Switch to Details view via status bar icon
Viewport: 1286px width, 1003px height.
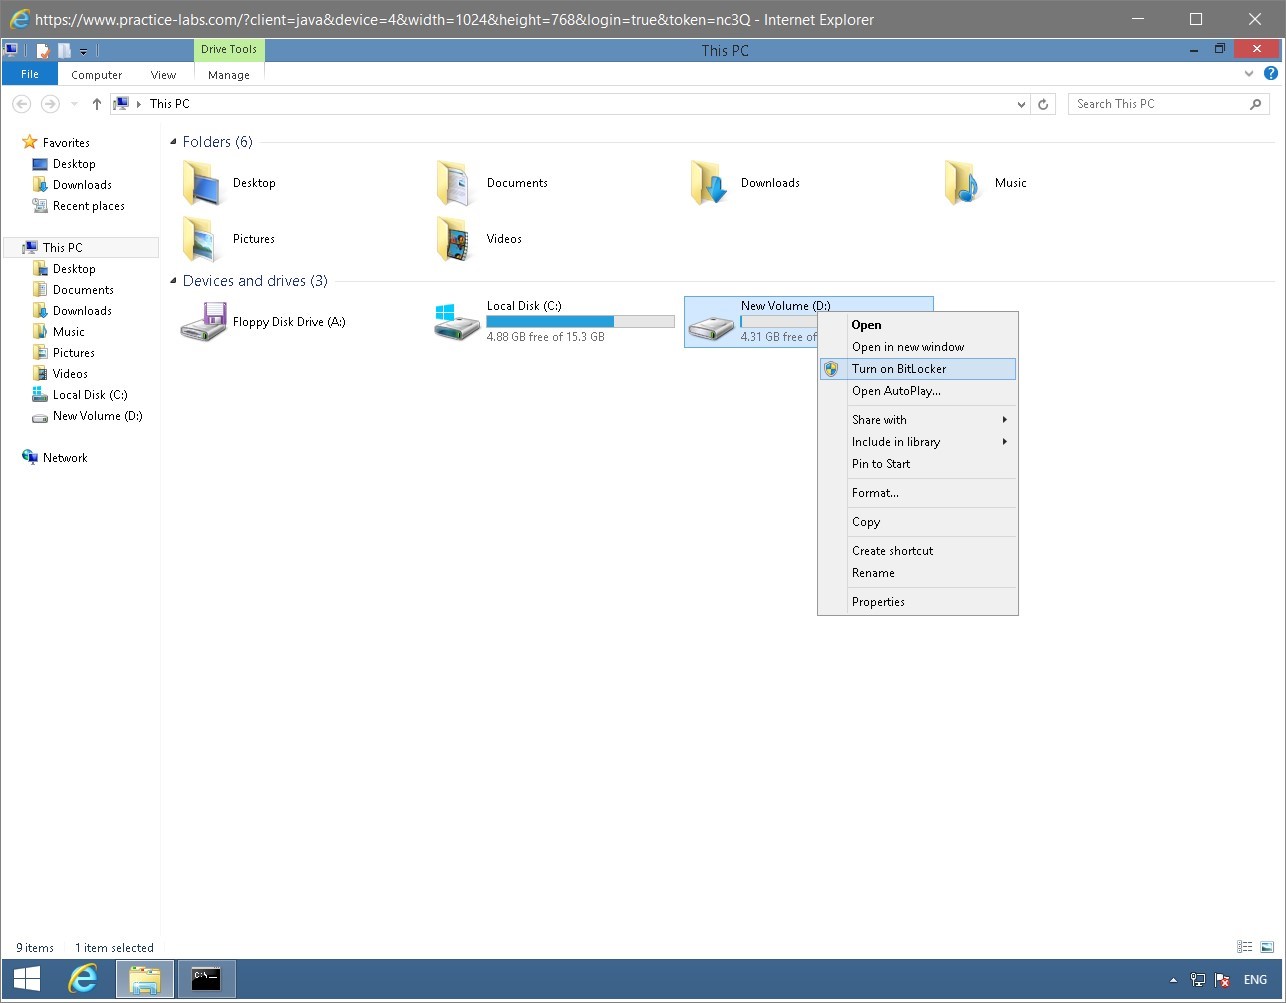pyautogui.click(x=1243, y=946)
